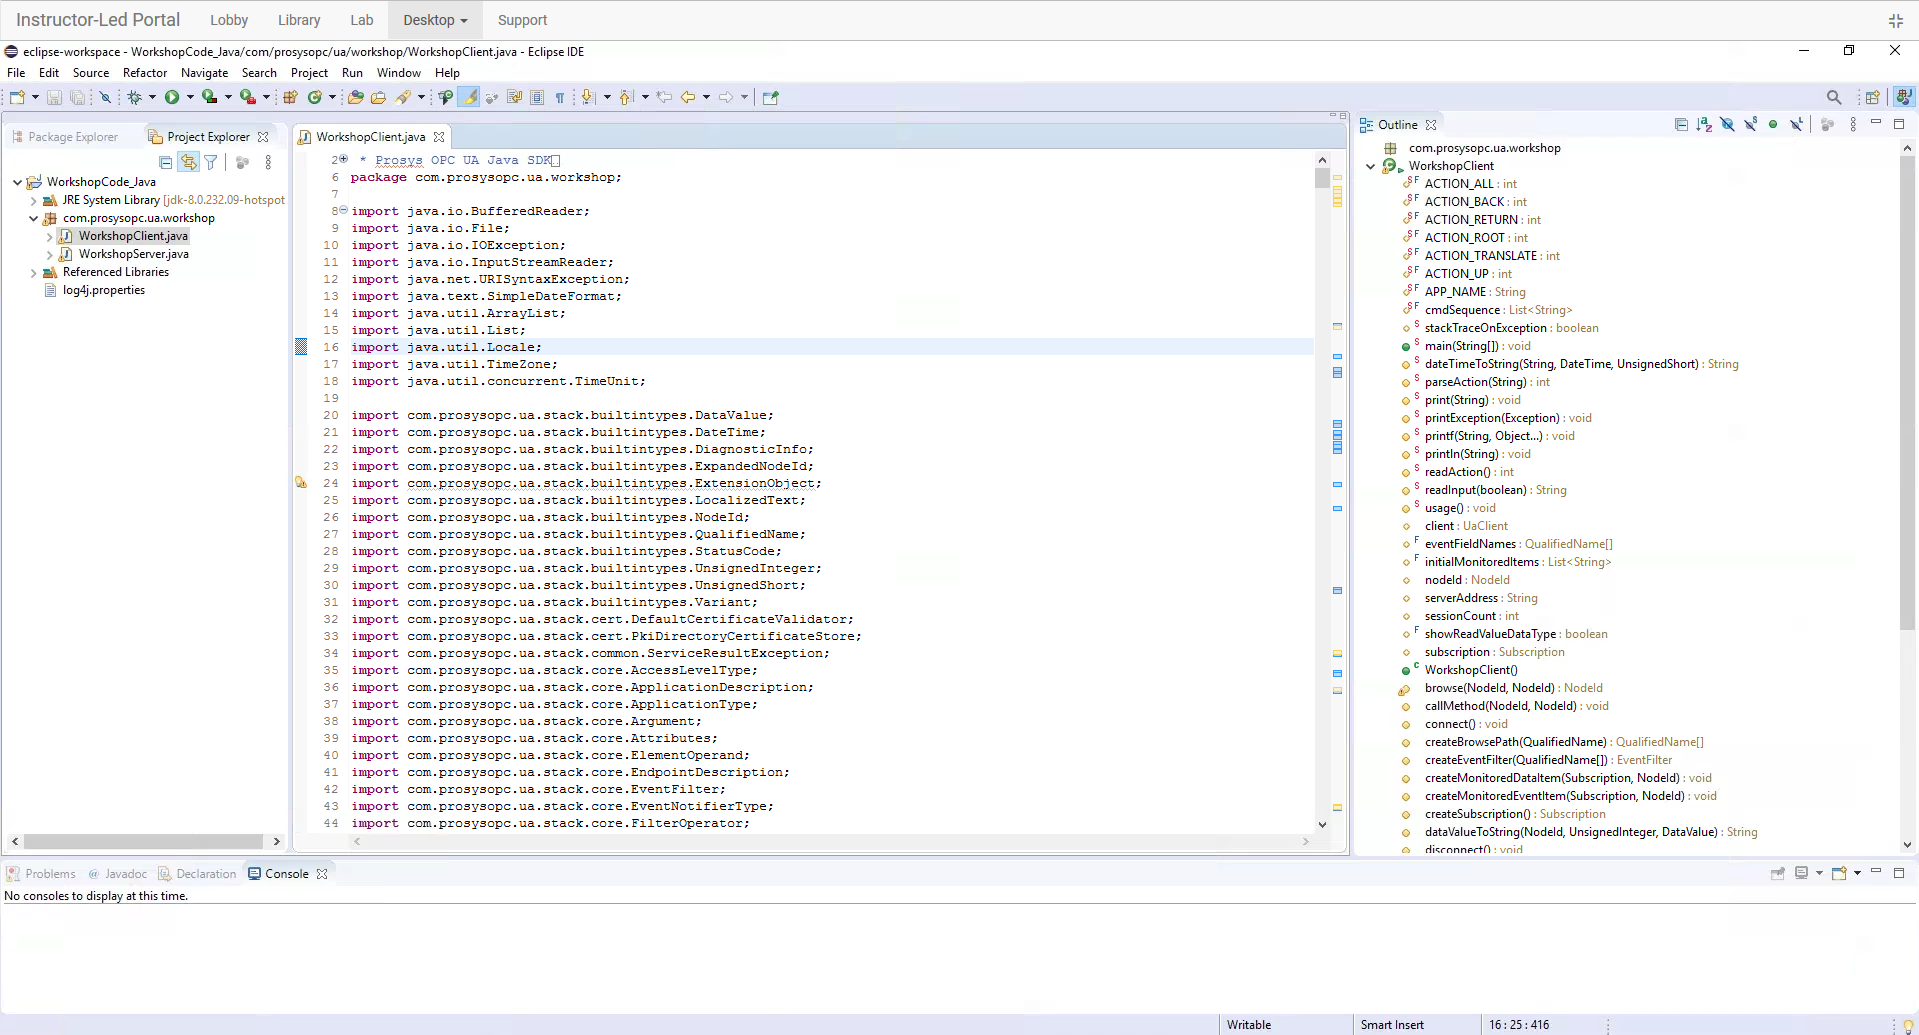Switch to the Problems tab
Viewport: 1919px width, 1035px height.
41,874
